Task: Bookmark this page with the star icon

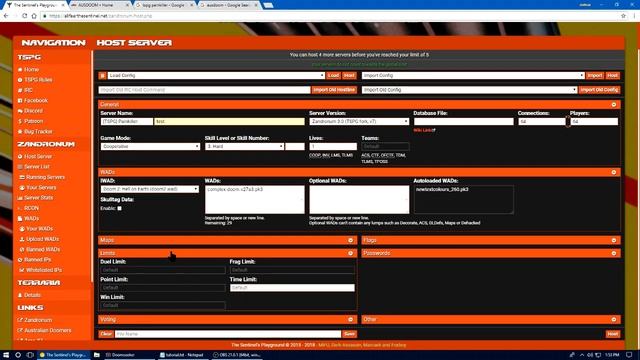Action: [x=623, y=16]
